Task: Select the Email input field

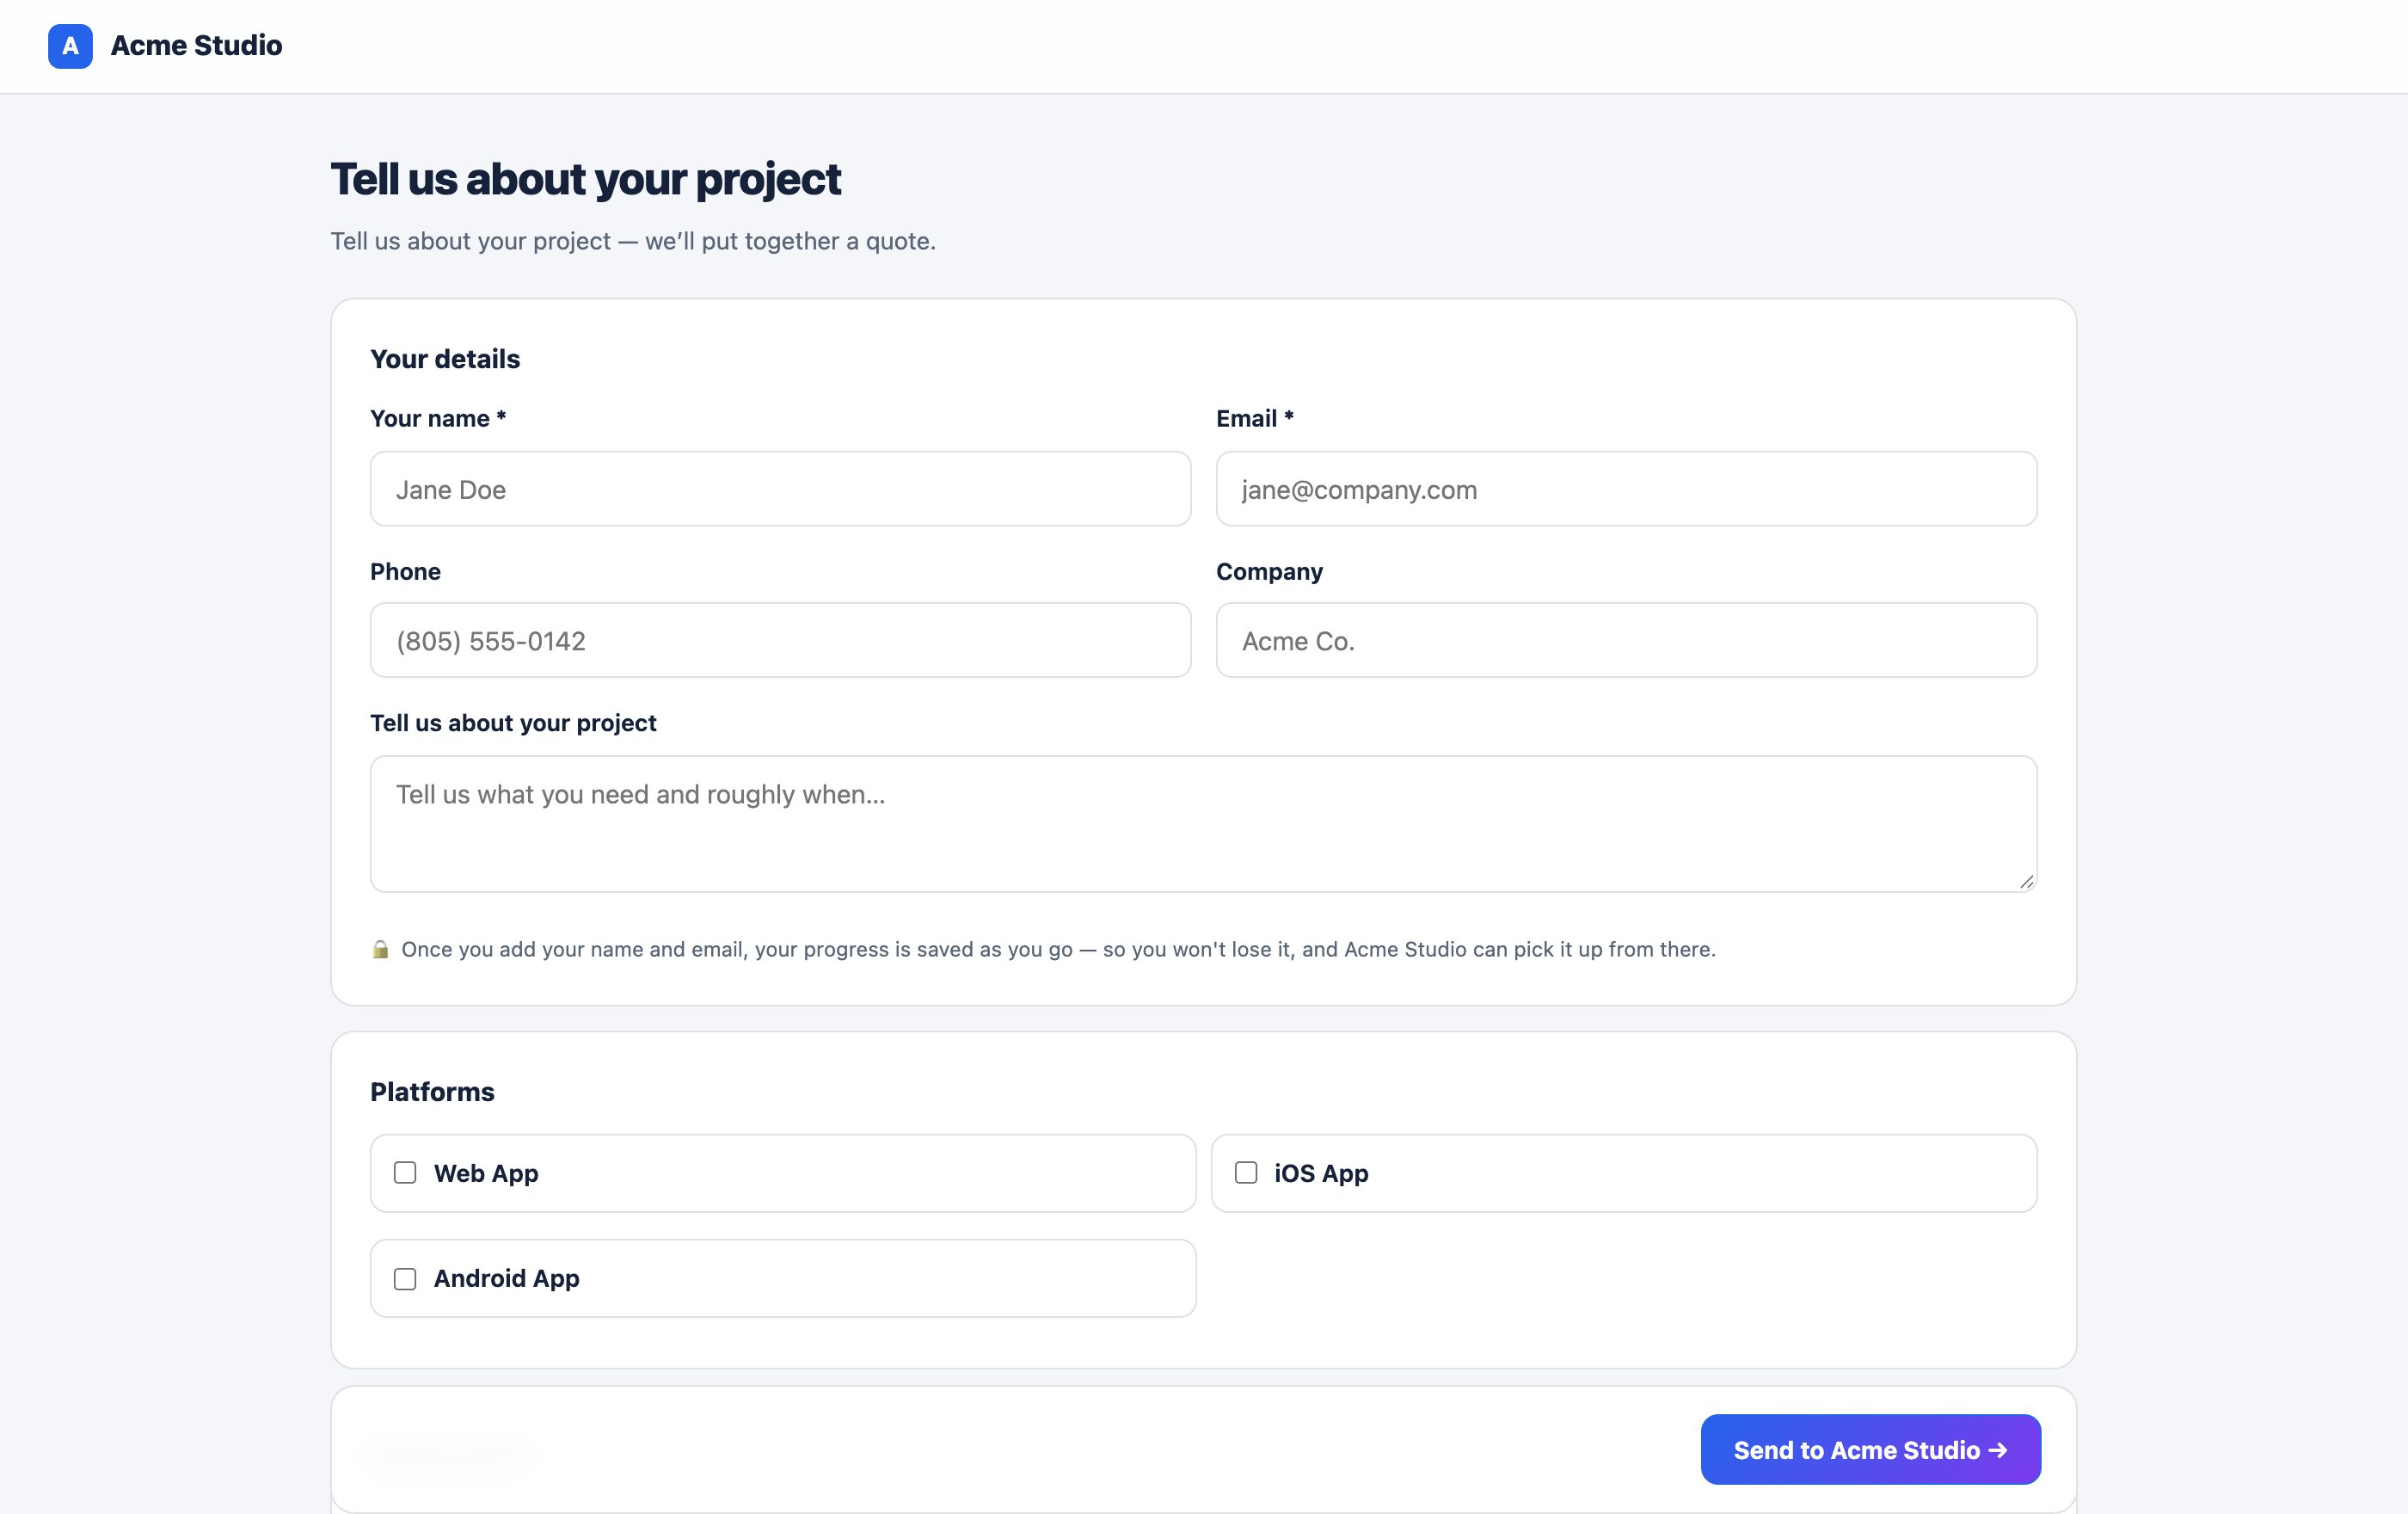Action: tap(1626, 489)
